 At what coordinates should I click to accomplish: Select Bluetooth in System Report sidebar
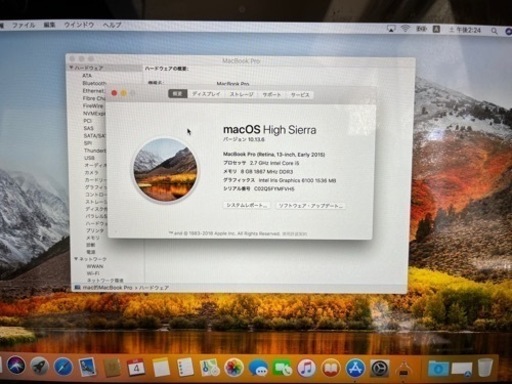tap(94, 83)
